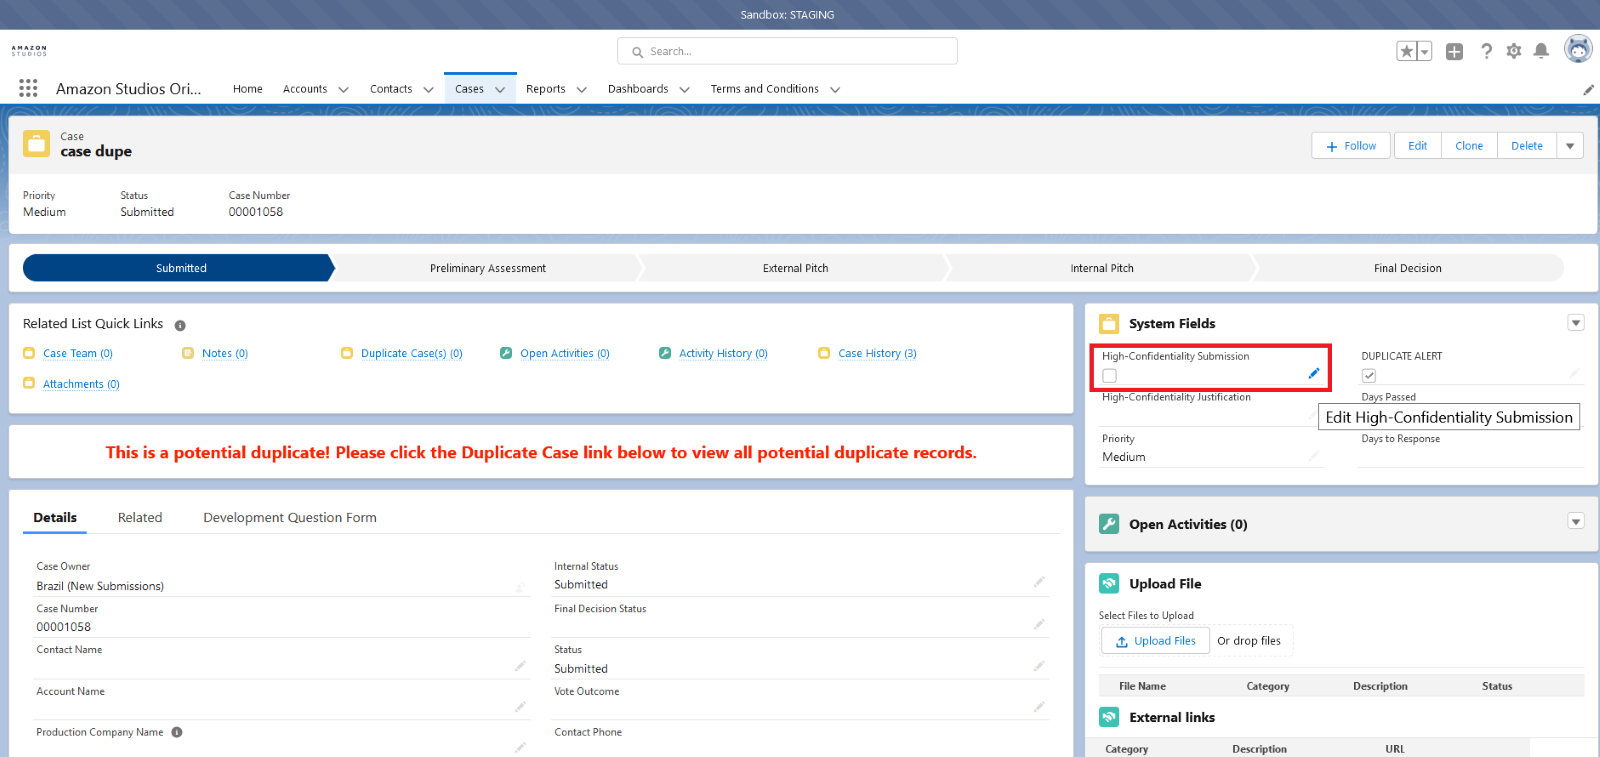1600x757 pixels.
Task: Open the App Launcher grid icon
Action: pyautogui.click(x=28, y=88)
